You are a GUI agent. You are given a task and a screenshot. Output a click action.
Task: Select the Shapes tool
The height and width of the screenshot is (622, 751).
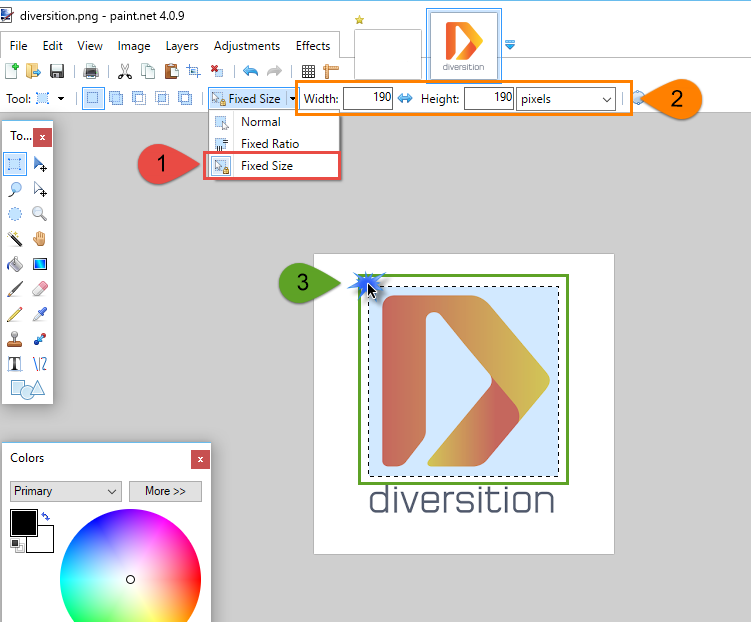(x=27, y=389)
